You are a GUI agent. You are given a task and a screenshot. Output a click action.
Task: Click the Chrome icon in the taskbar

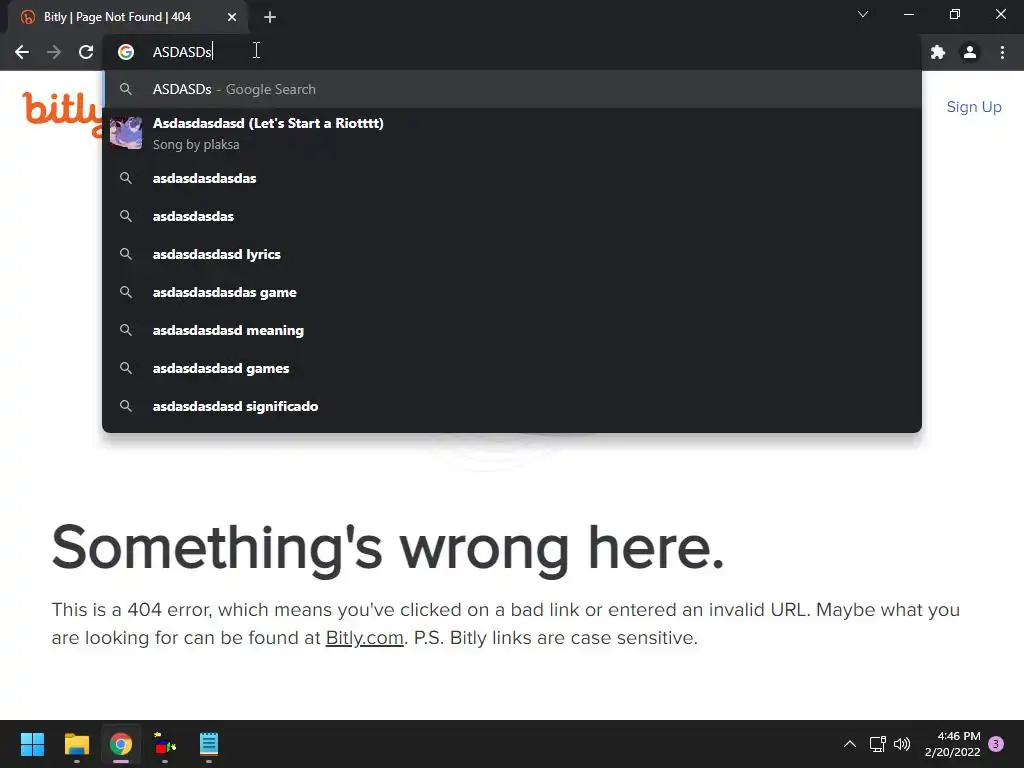click(121, 744)
